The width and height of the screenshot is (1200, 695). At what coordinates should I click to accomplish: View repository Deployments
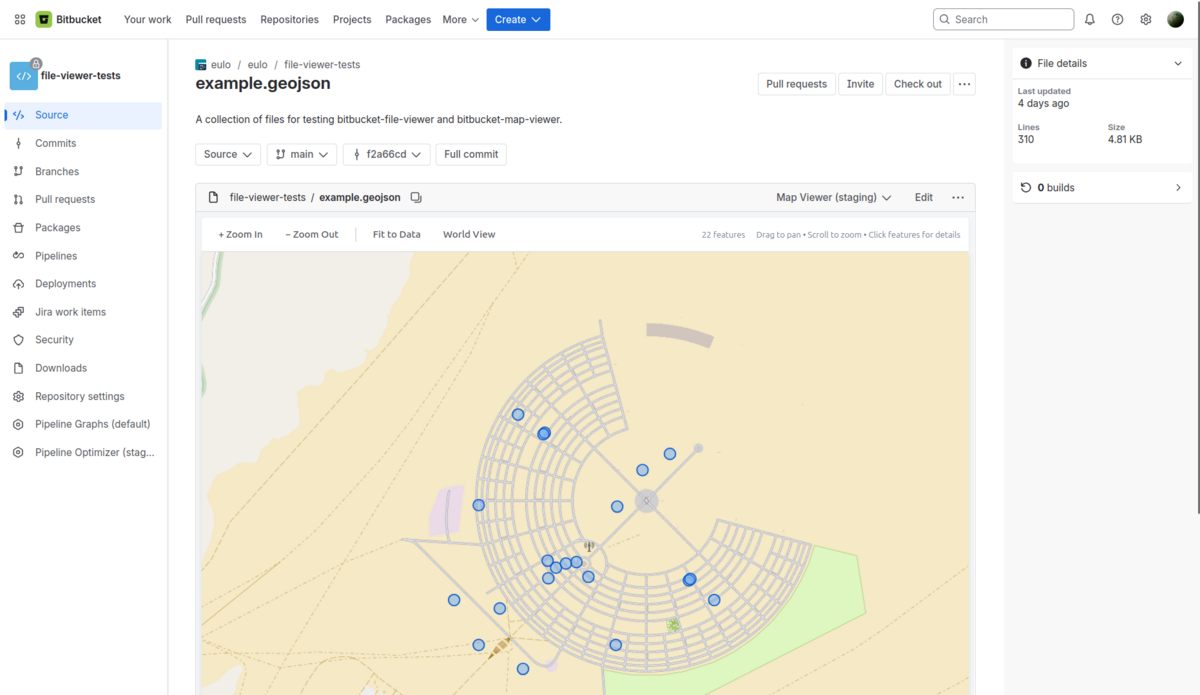click(x=64, y=283)
